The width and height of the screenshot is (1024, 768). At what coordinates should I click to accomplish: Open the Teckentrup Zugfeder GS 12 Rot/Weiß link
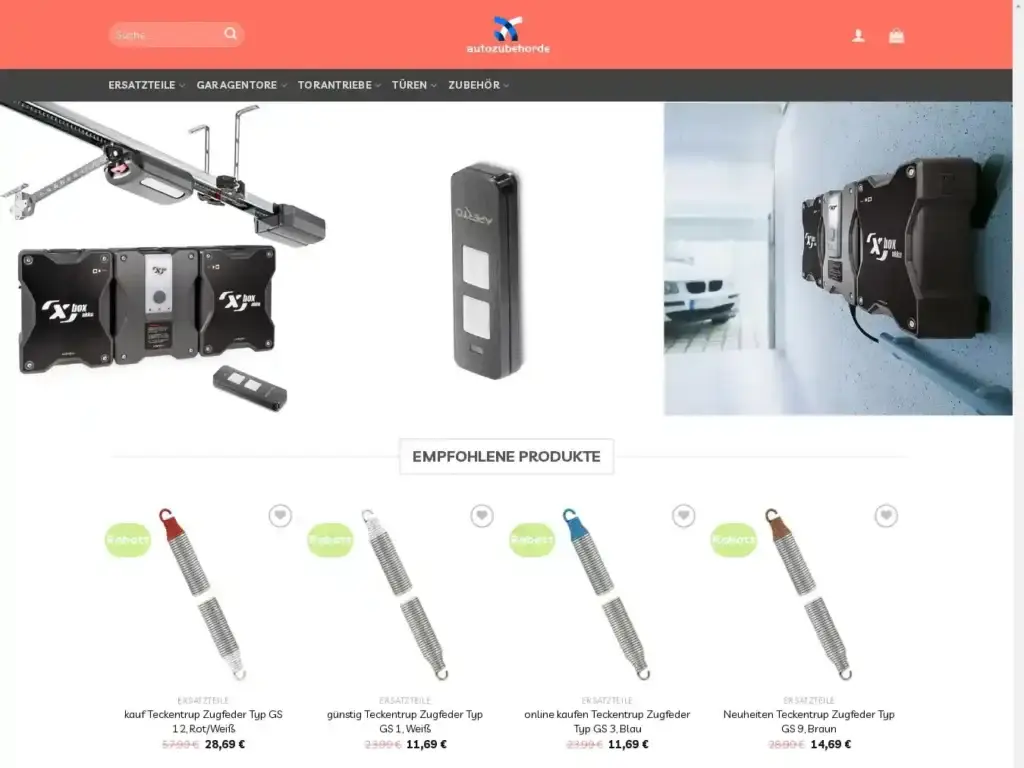(x=203, y=721)
